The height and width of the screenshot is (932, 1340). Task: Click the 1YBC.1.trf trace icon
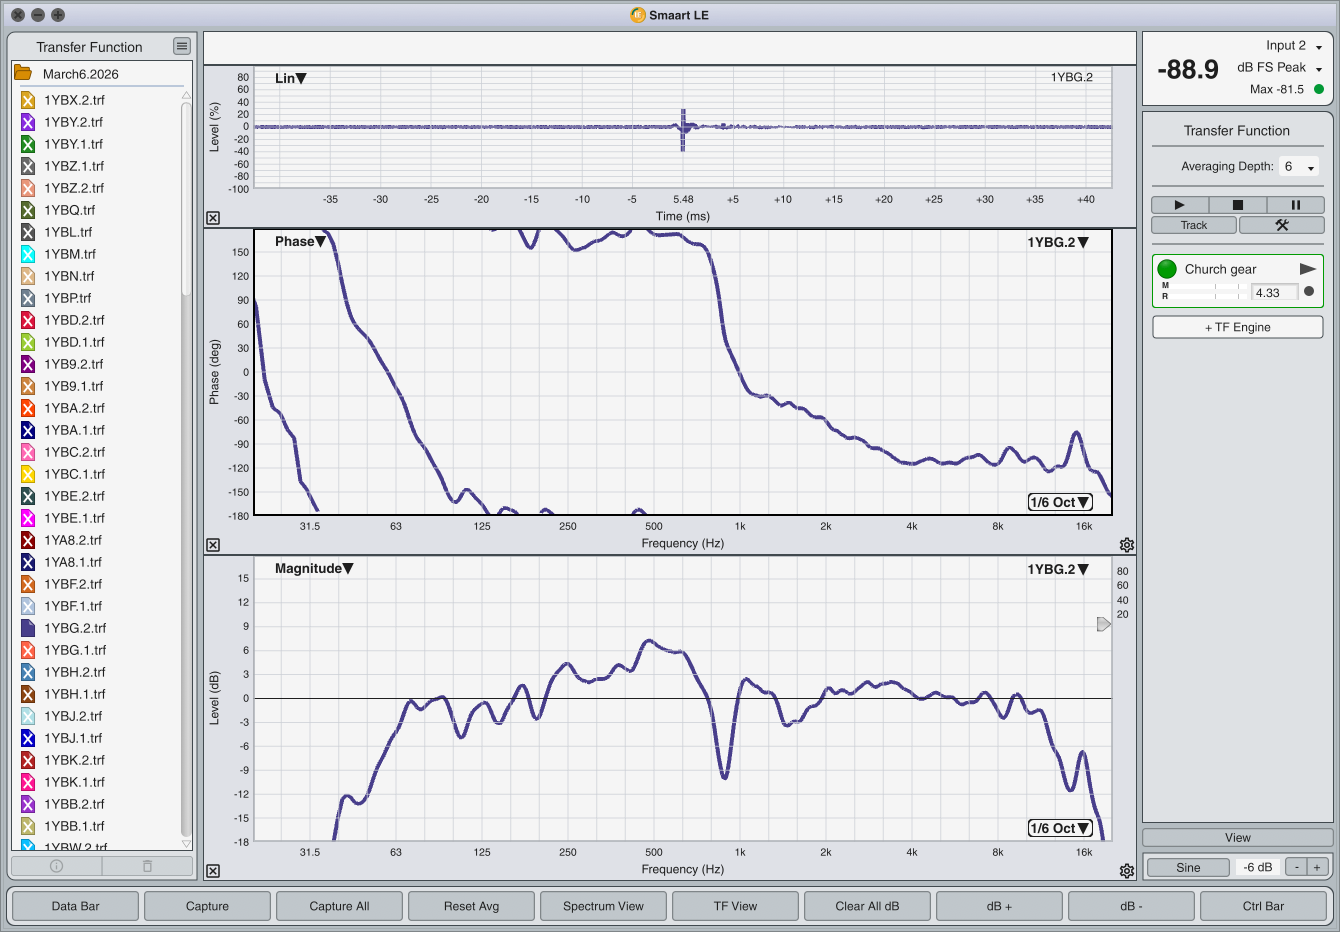click(28, 474)
